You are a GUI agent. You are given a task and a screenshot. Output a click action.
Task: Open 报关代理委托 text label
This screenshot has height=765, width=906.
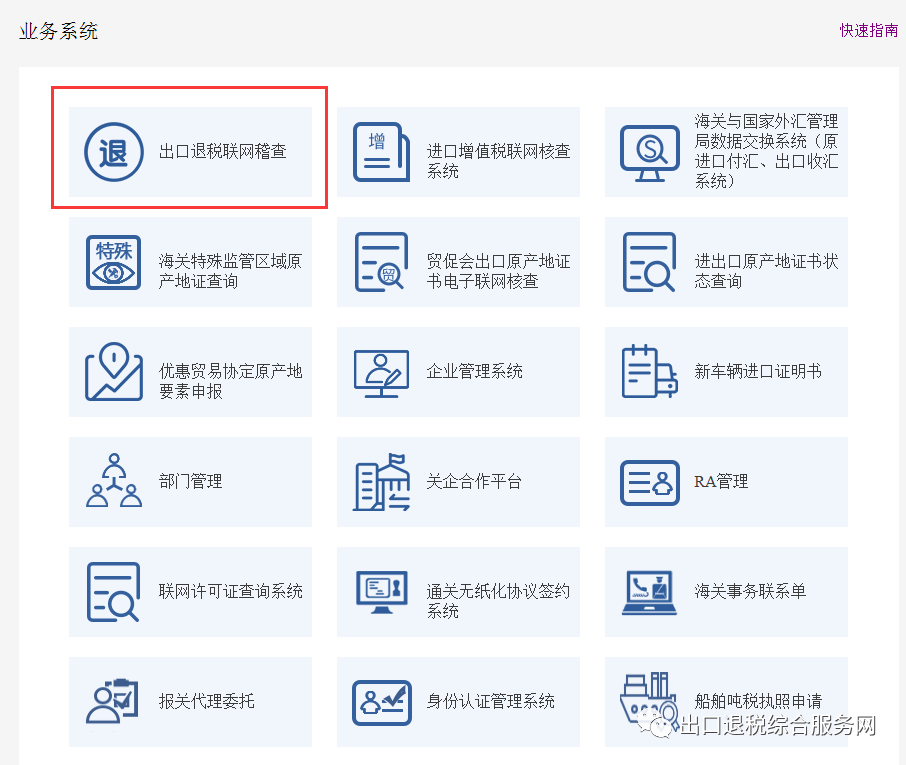click(206, 702)
